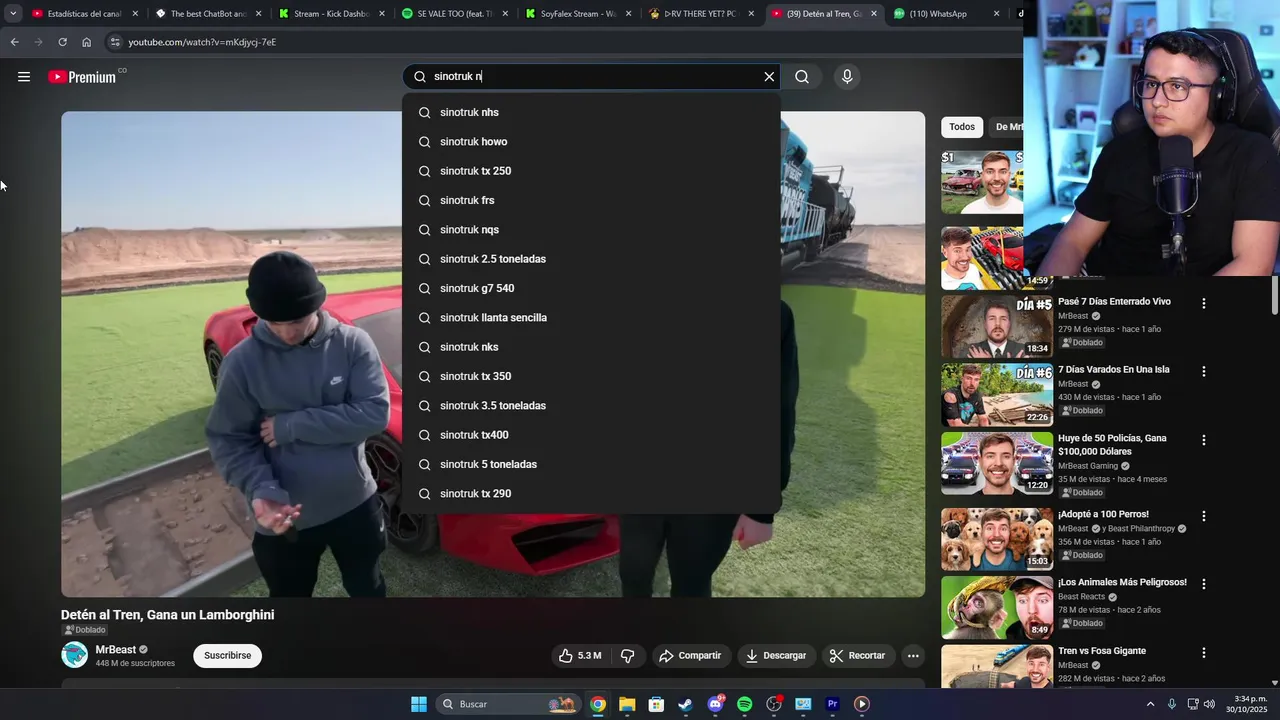Go back with the browser back arrow
The height and width of the screenshot is (720, 1280).
click(x=14, y=42)
